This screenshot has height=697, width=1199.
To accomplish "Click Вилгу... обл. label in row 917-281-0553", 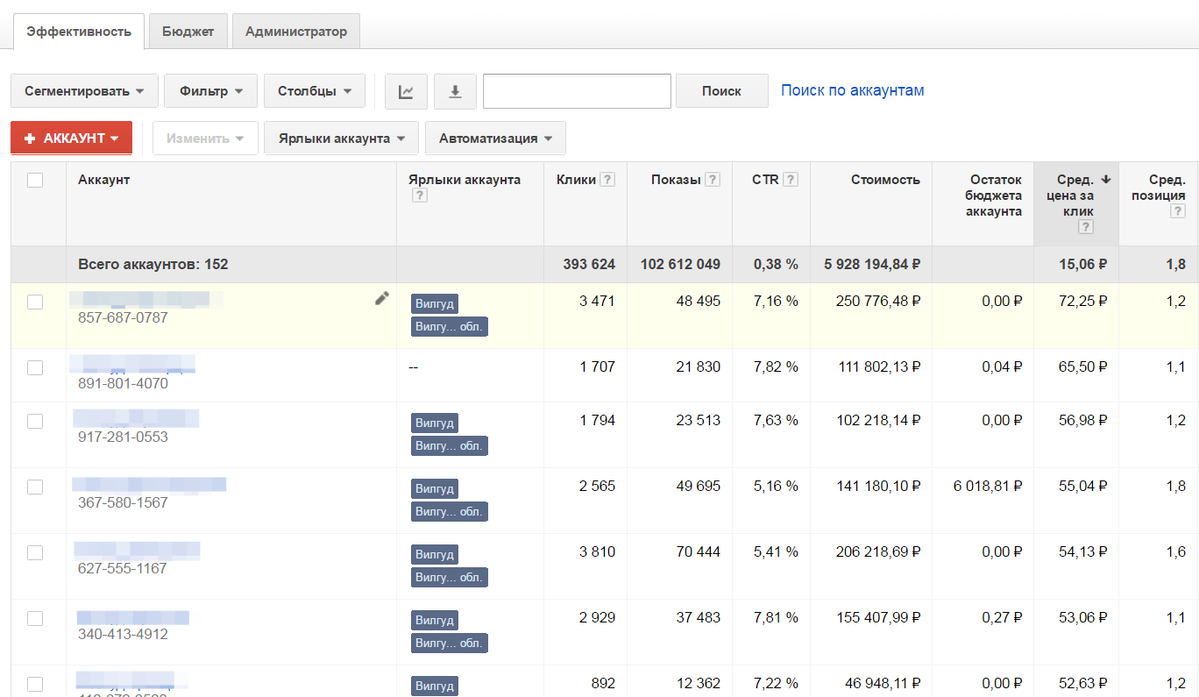I will [x=449, y=446].
